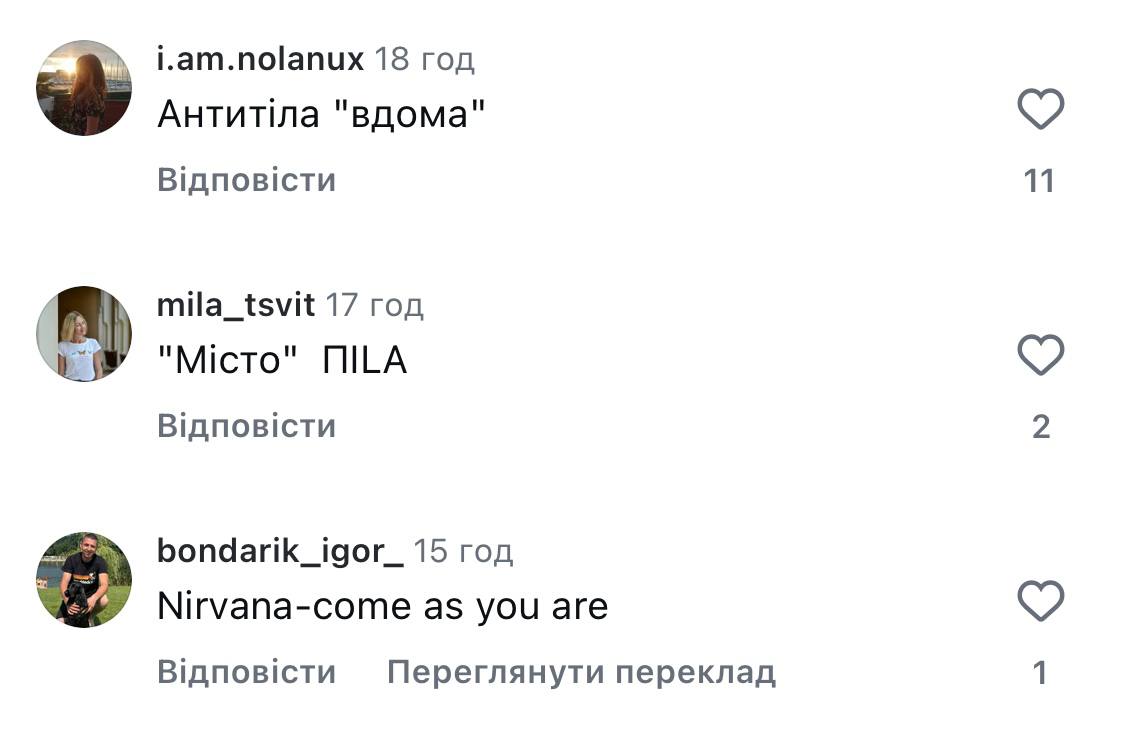
Task: View the 1 like on the bondarik_igor_ comment
Action: 1040,673
